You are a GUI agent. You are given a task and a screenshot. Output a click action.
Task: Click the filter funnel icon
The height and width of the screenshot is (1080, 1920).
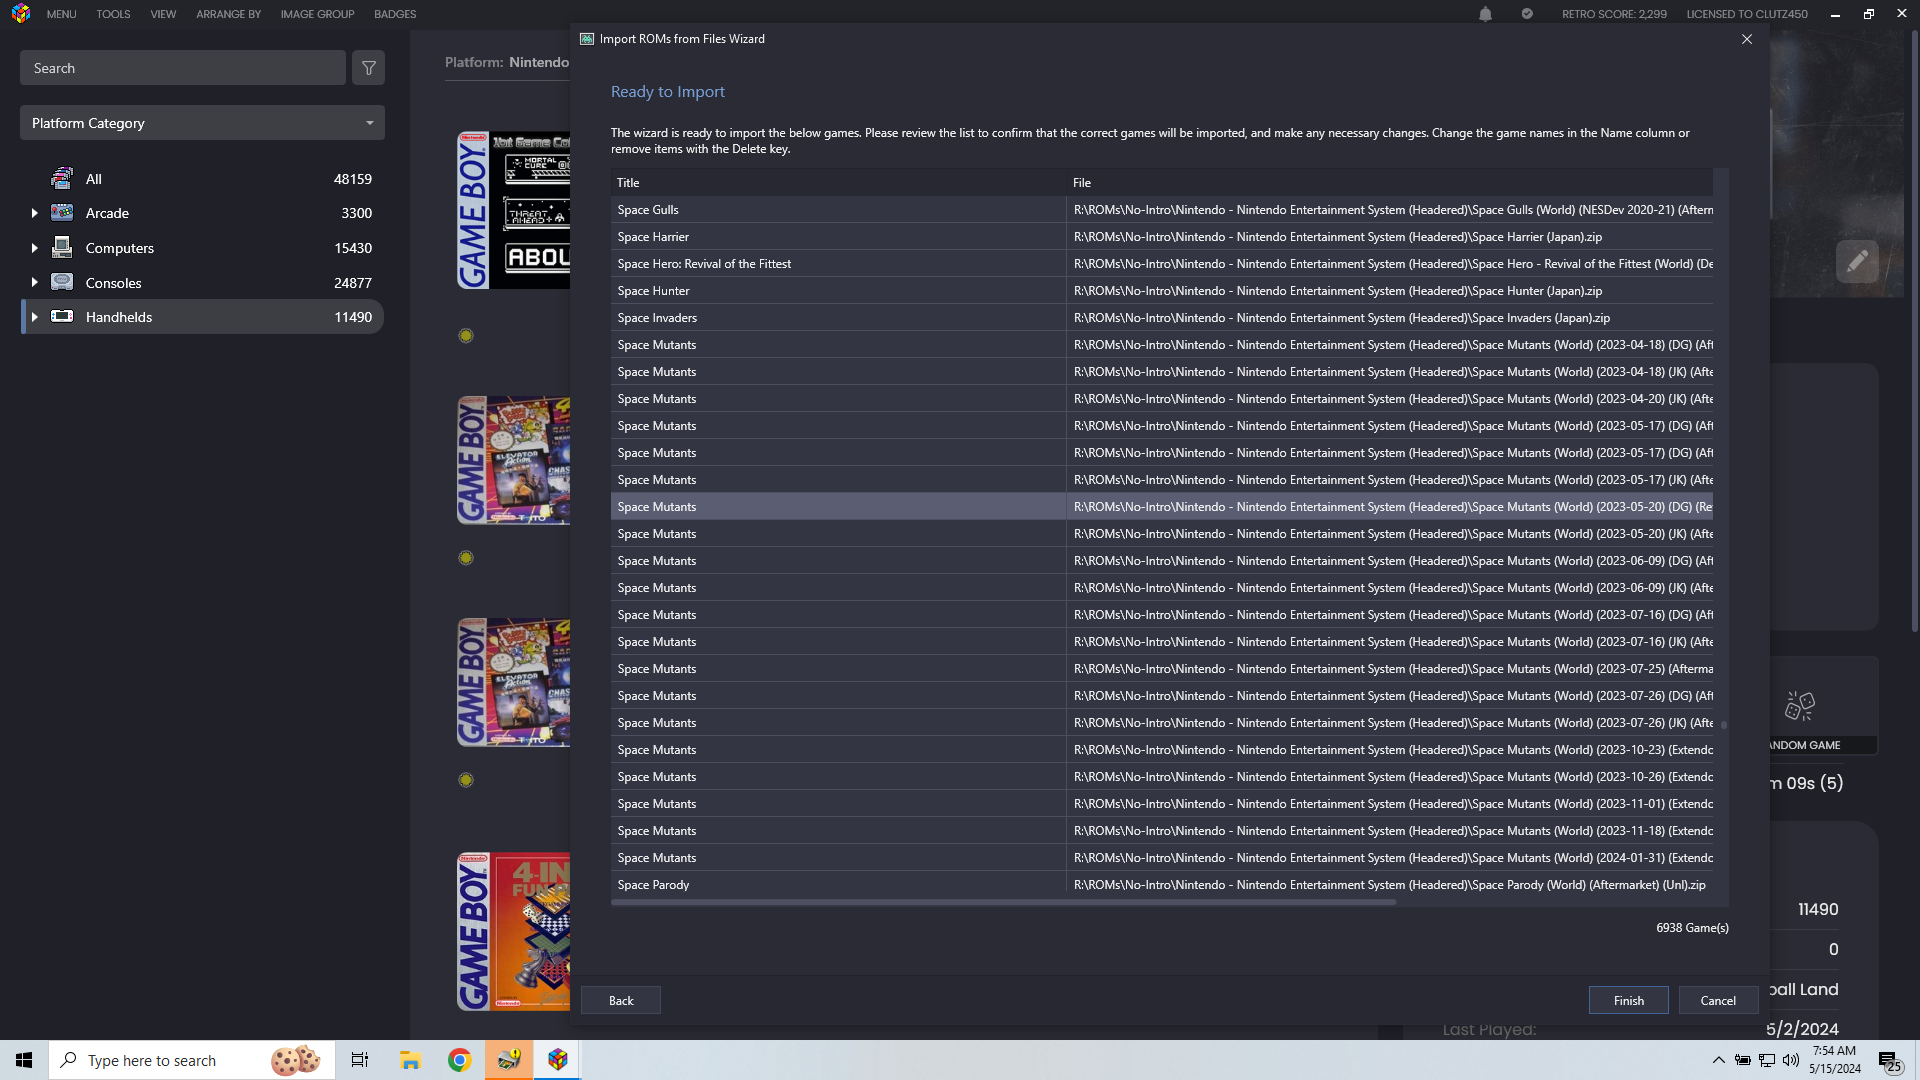click(x=369, y=68)
